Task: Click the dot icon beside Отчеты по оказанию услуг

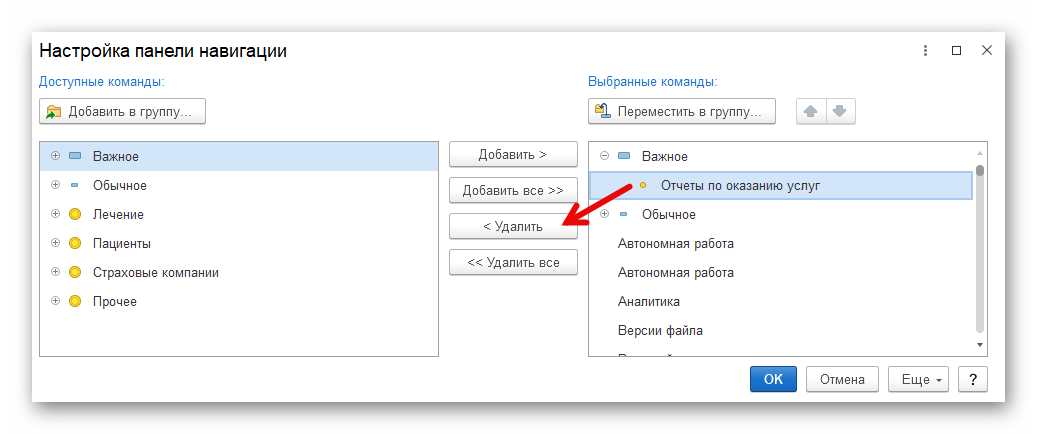Action: tap(643, 186)
